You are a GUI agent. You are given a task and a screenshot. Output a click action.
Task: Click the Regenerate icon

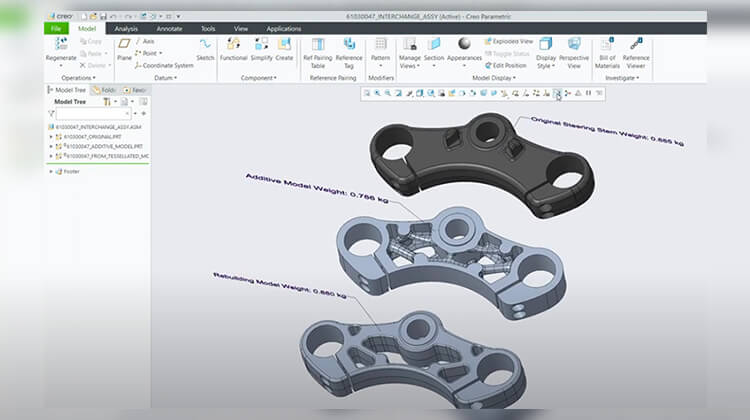pos(62,45)
